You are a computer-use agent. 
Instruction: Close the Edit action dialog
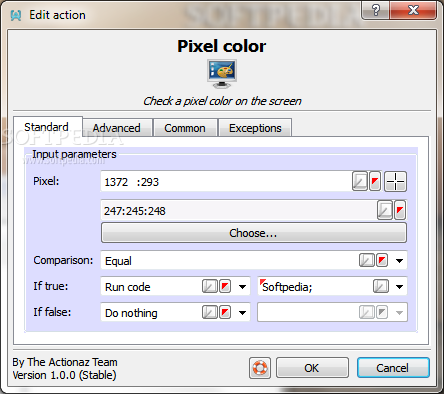click(413, 10)
